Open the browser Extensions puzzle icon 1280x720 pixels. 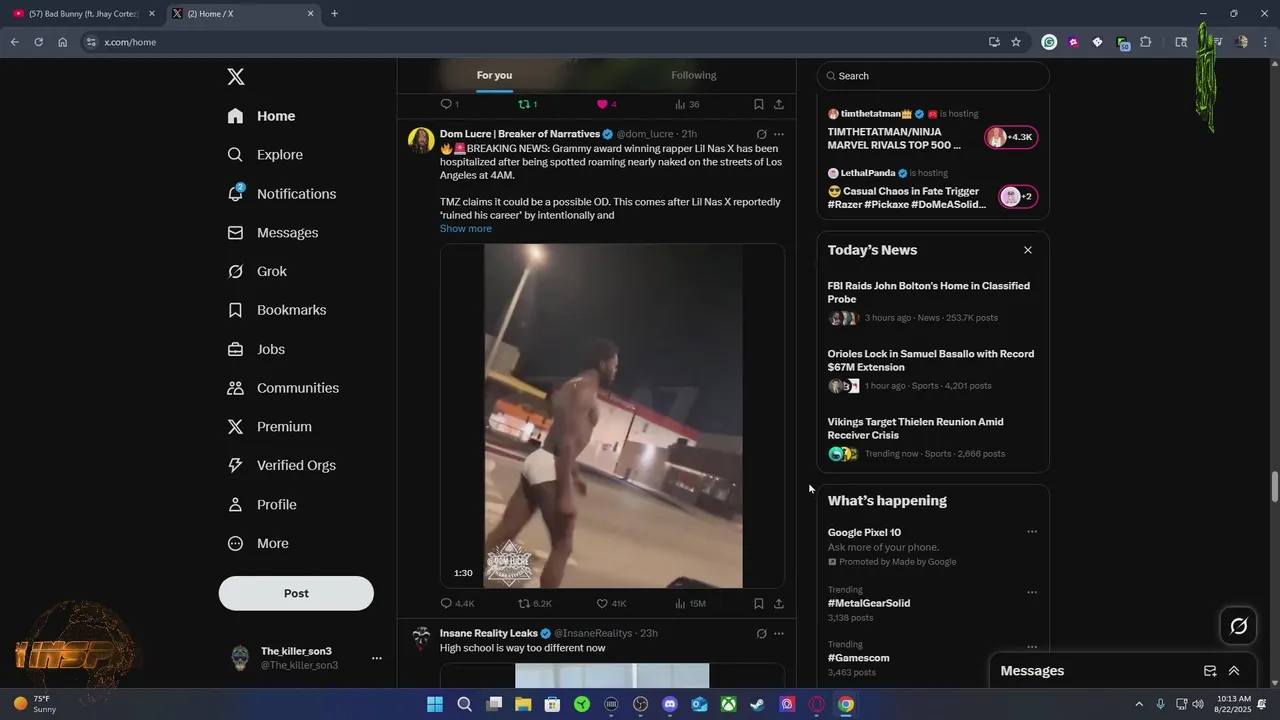coord(1146,42)
